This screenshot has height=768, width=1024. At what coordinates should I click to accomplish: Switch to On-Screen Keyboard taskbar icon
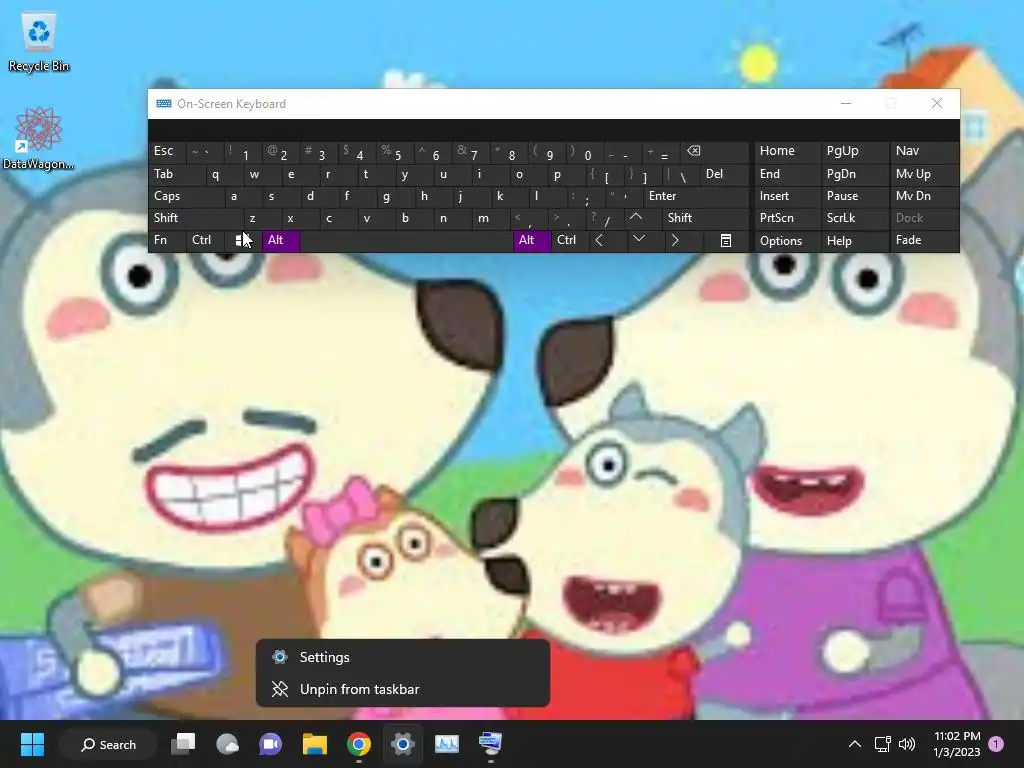tap(490, 744)
